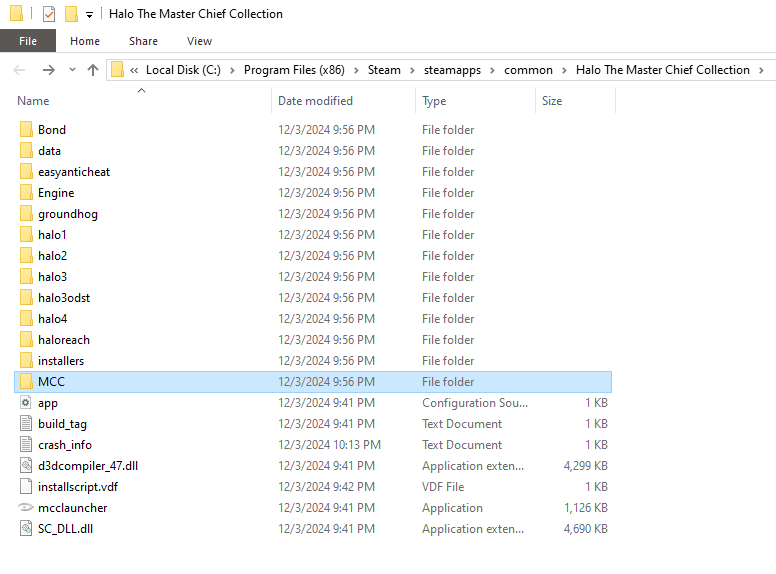Click steamapps breadcrumb in address bar
Viewport: 776px width, 574px height.
(452, 70)
